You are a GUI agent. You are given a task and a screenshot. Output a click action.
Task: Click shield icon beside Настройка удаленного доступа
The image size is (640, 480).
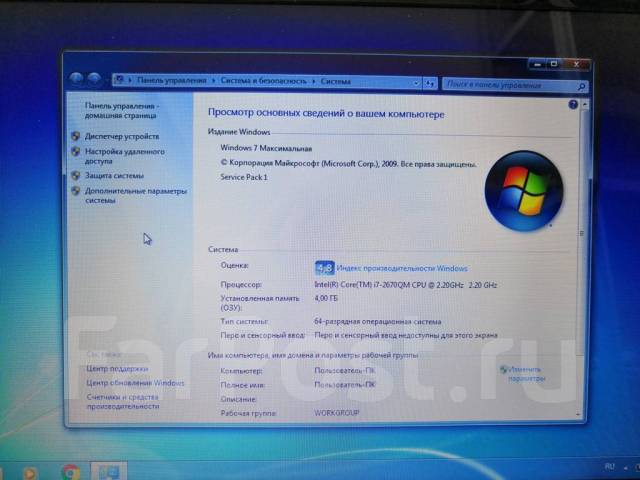click(76, 152)
